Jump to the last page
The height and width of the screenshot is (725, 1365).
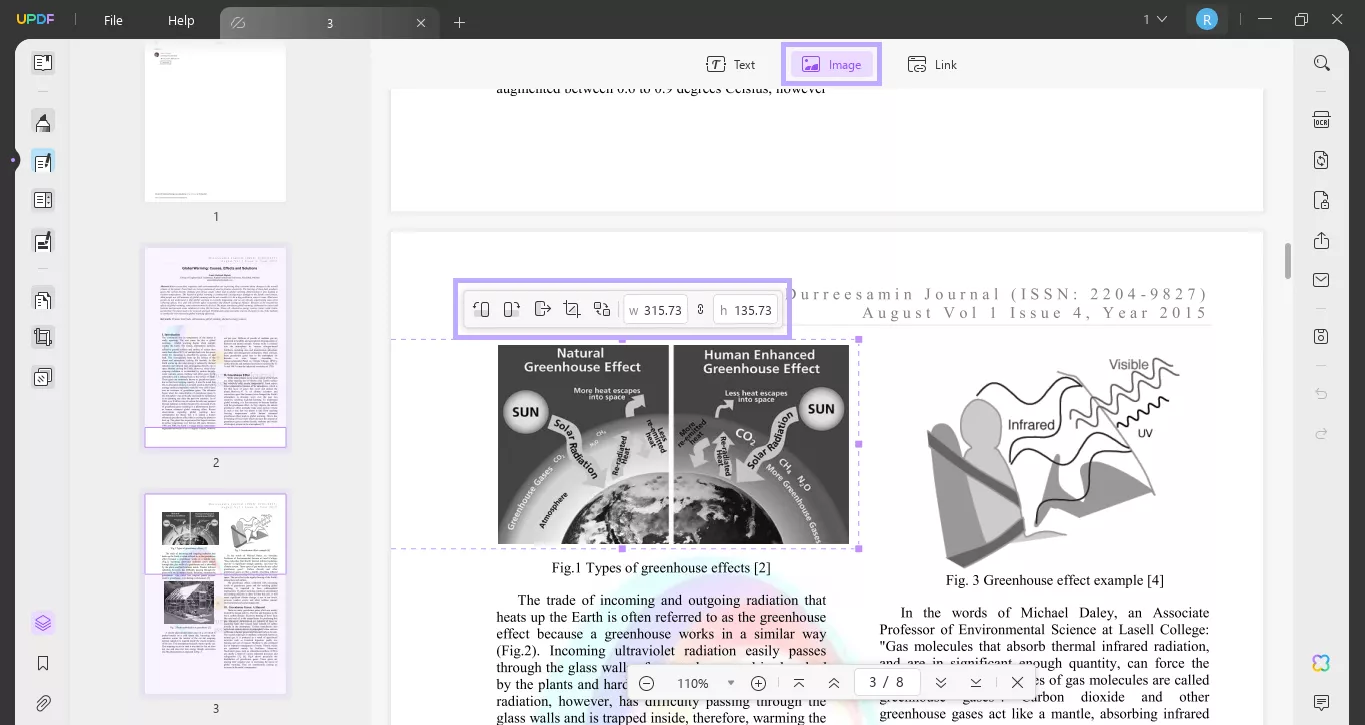pyautogui.click(x=975, y=683)
